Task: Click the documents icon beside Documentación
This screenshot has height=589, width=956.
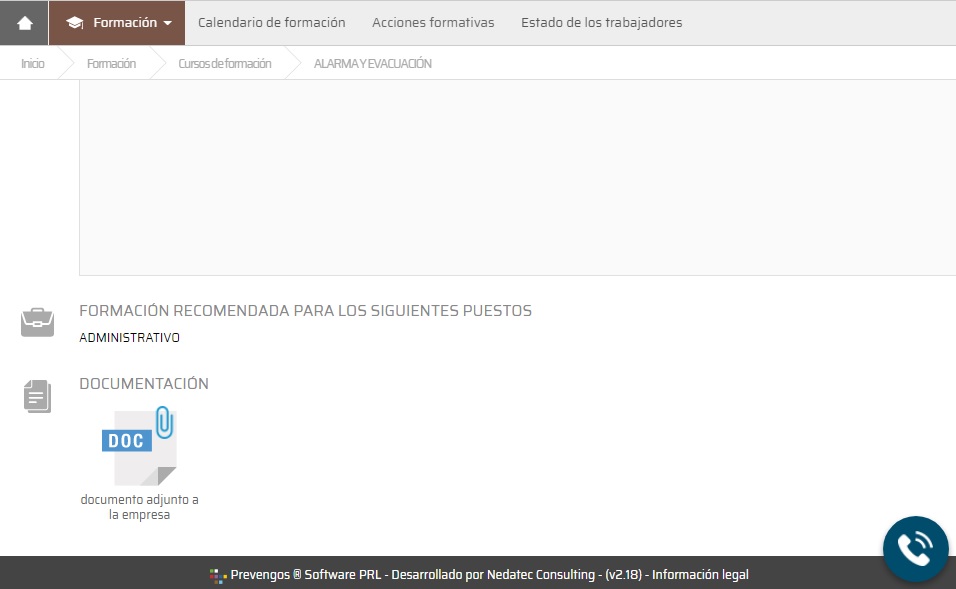Action: [x=37, y=396]
